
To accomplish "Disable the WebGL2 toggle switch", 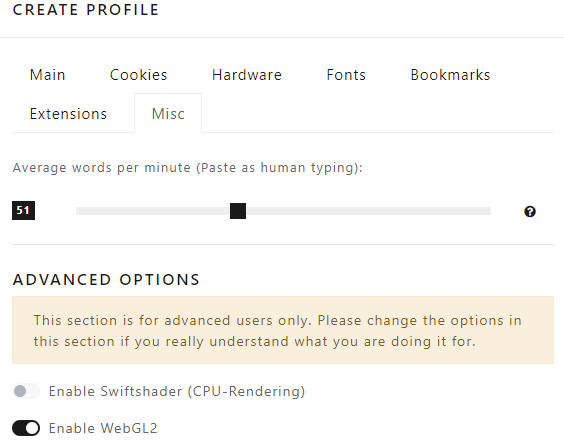I will (x=26, y=428).
